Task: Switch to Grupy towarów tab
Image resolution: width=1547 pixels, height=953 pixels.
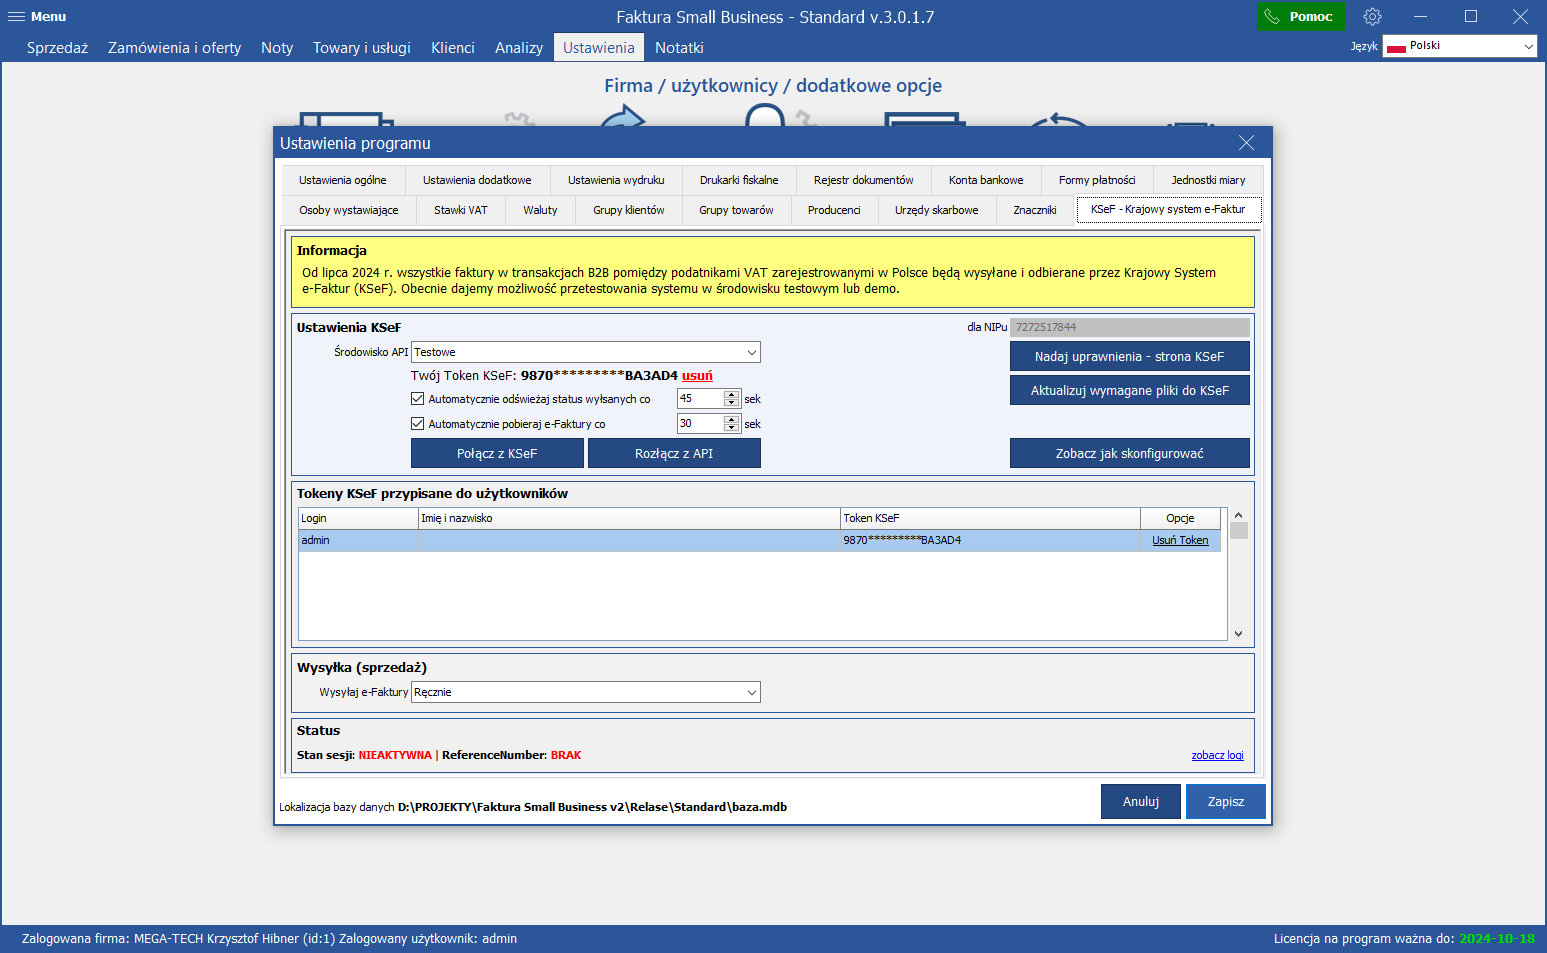Action: coord(736,210)
